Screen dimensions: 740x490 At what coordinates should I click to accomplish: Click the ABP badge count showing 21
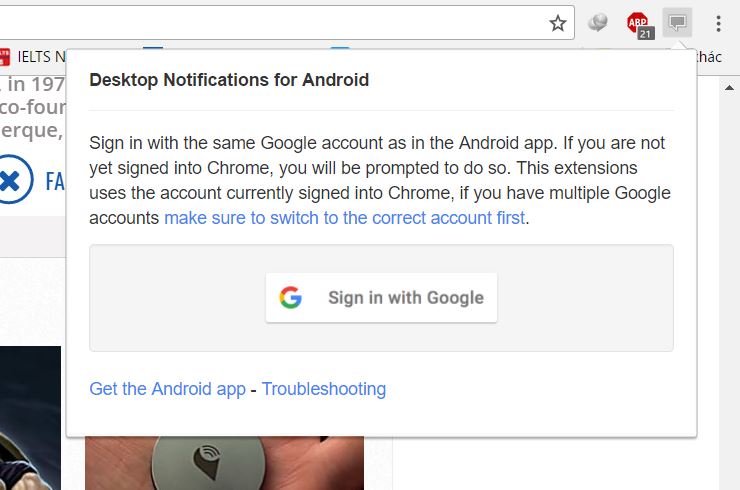(x=645, y=33)
